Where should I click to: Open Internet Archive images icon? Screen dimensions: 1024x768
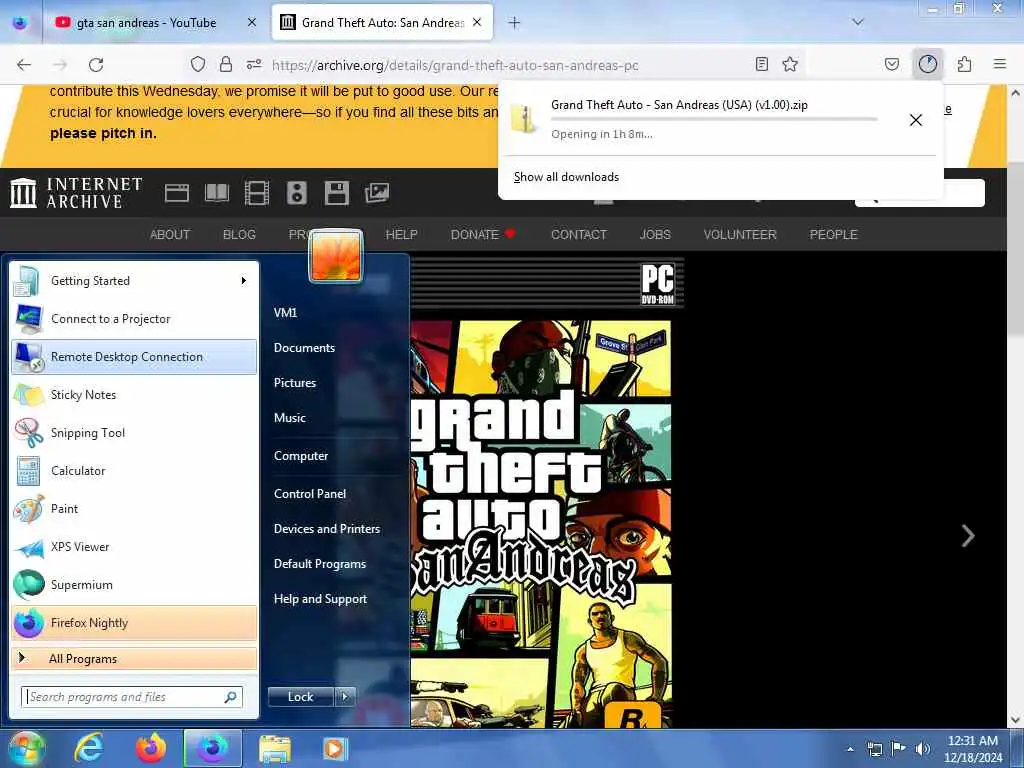click(377, 193)
